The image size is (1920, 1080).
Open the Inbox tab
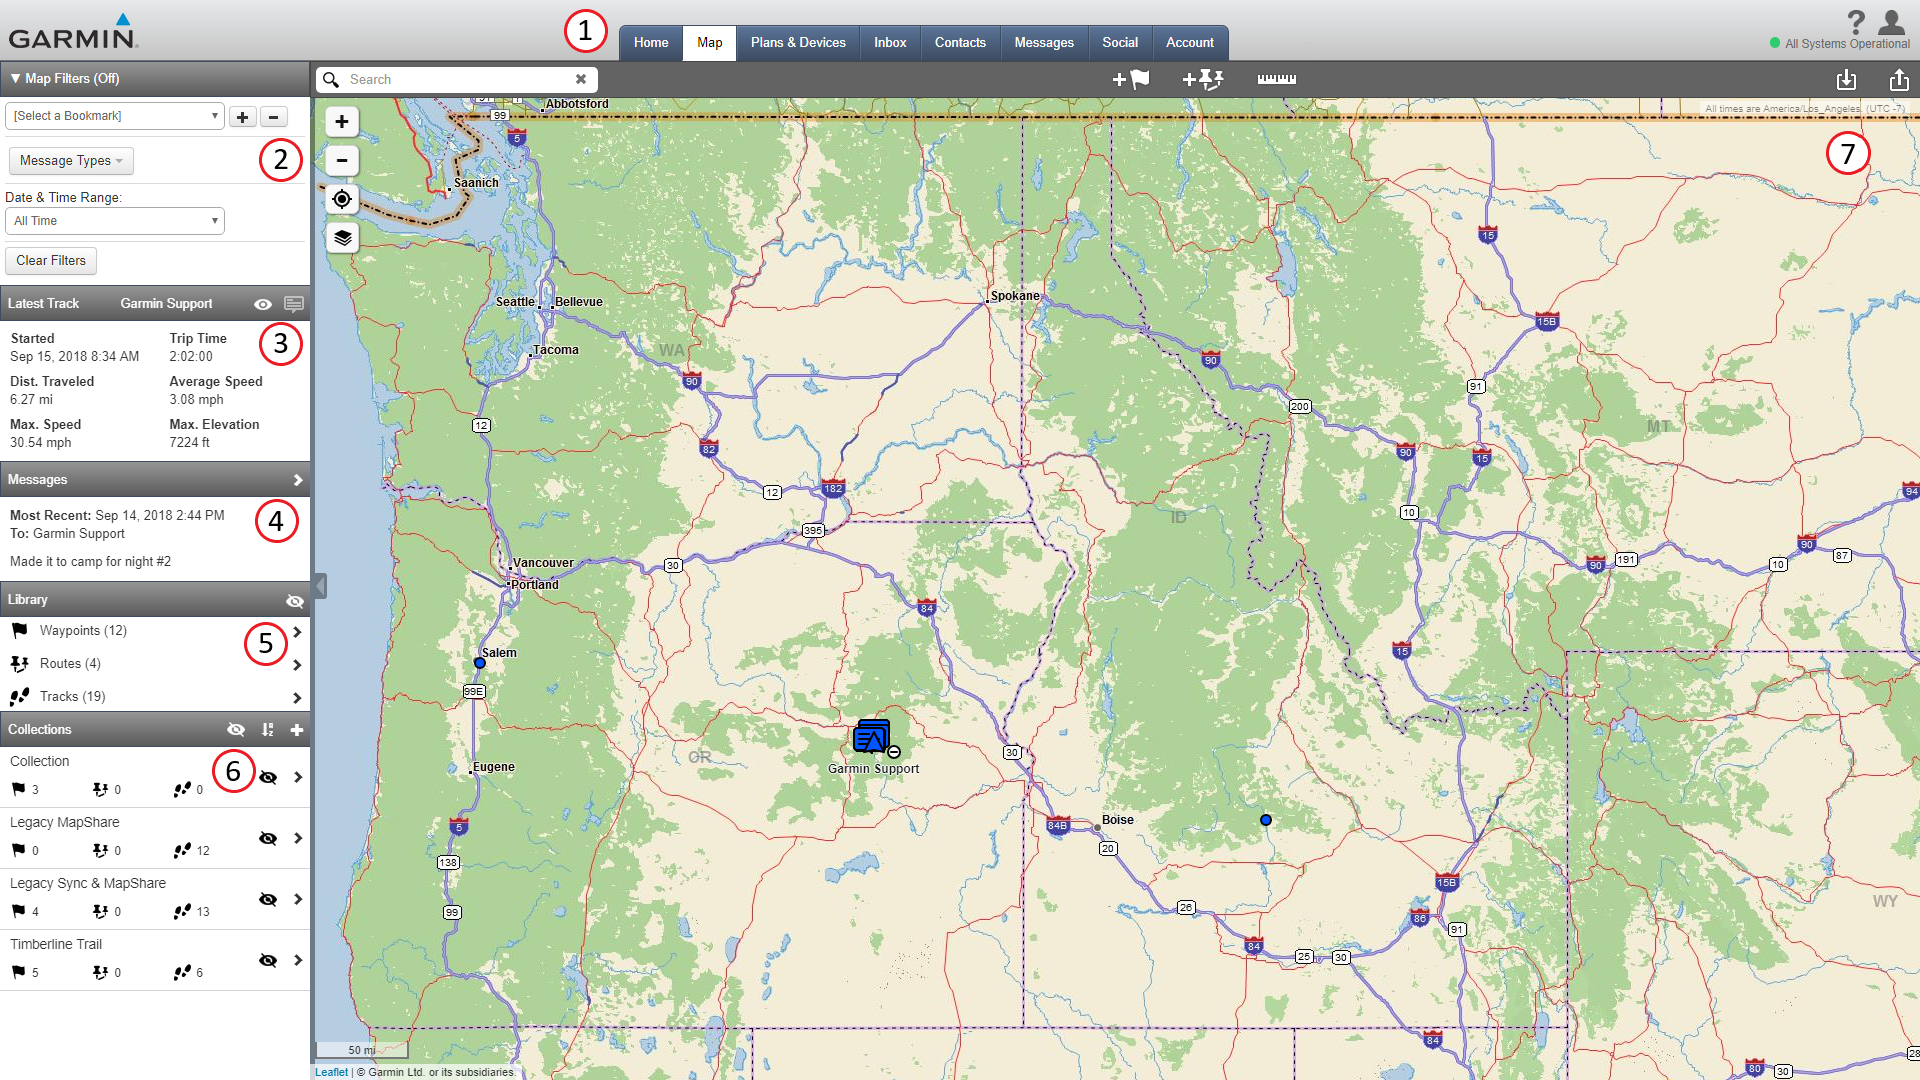[890, 43]
